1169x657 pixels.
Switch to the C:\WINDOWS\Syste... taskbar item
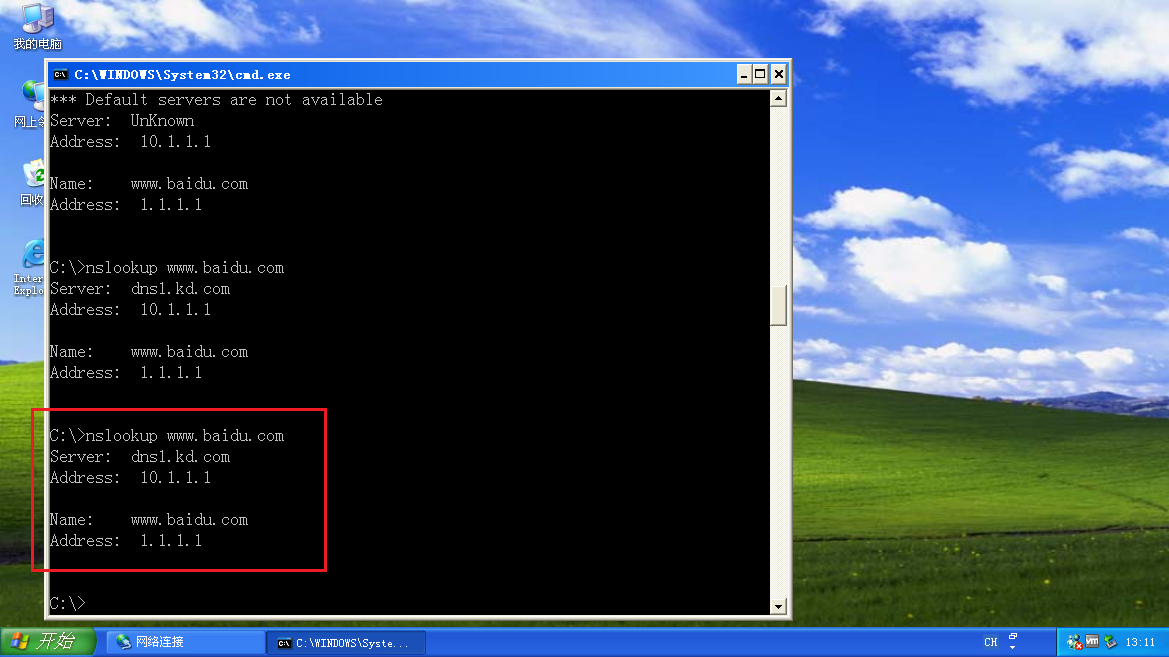click(x=347, y=642)
